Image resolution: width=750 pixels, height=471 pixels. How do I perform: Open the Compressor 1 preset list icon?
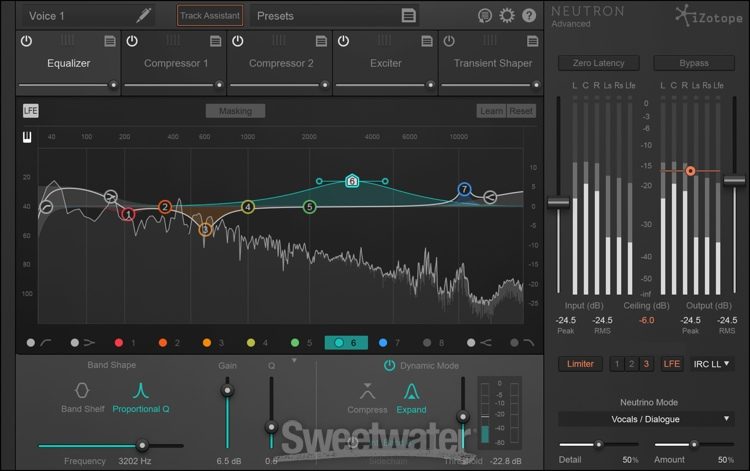click(x=216, y=41)
